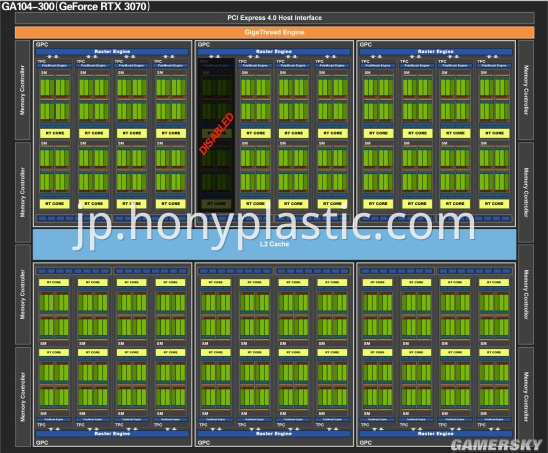548x453 pixels.
Task: Click the GPC label of bottom-right cluster
Action: 366,443
